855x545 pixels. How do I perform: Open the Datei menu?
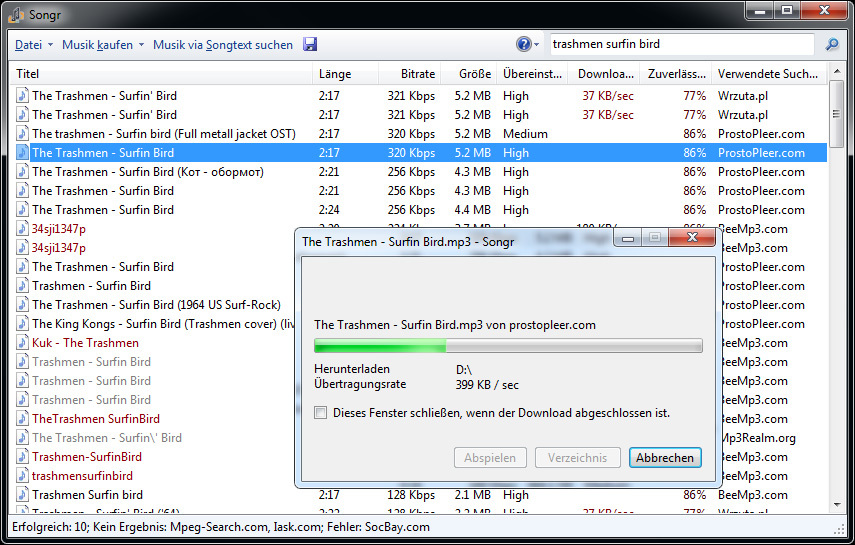(28, 45)
